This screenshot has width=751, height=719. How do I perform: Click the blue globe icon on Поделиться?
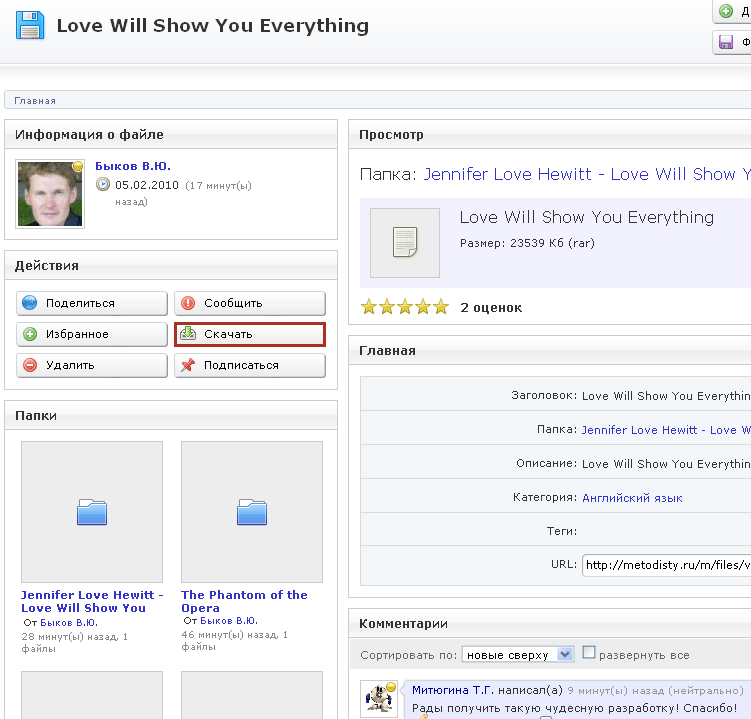30,303
